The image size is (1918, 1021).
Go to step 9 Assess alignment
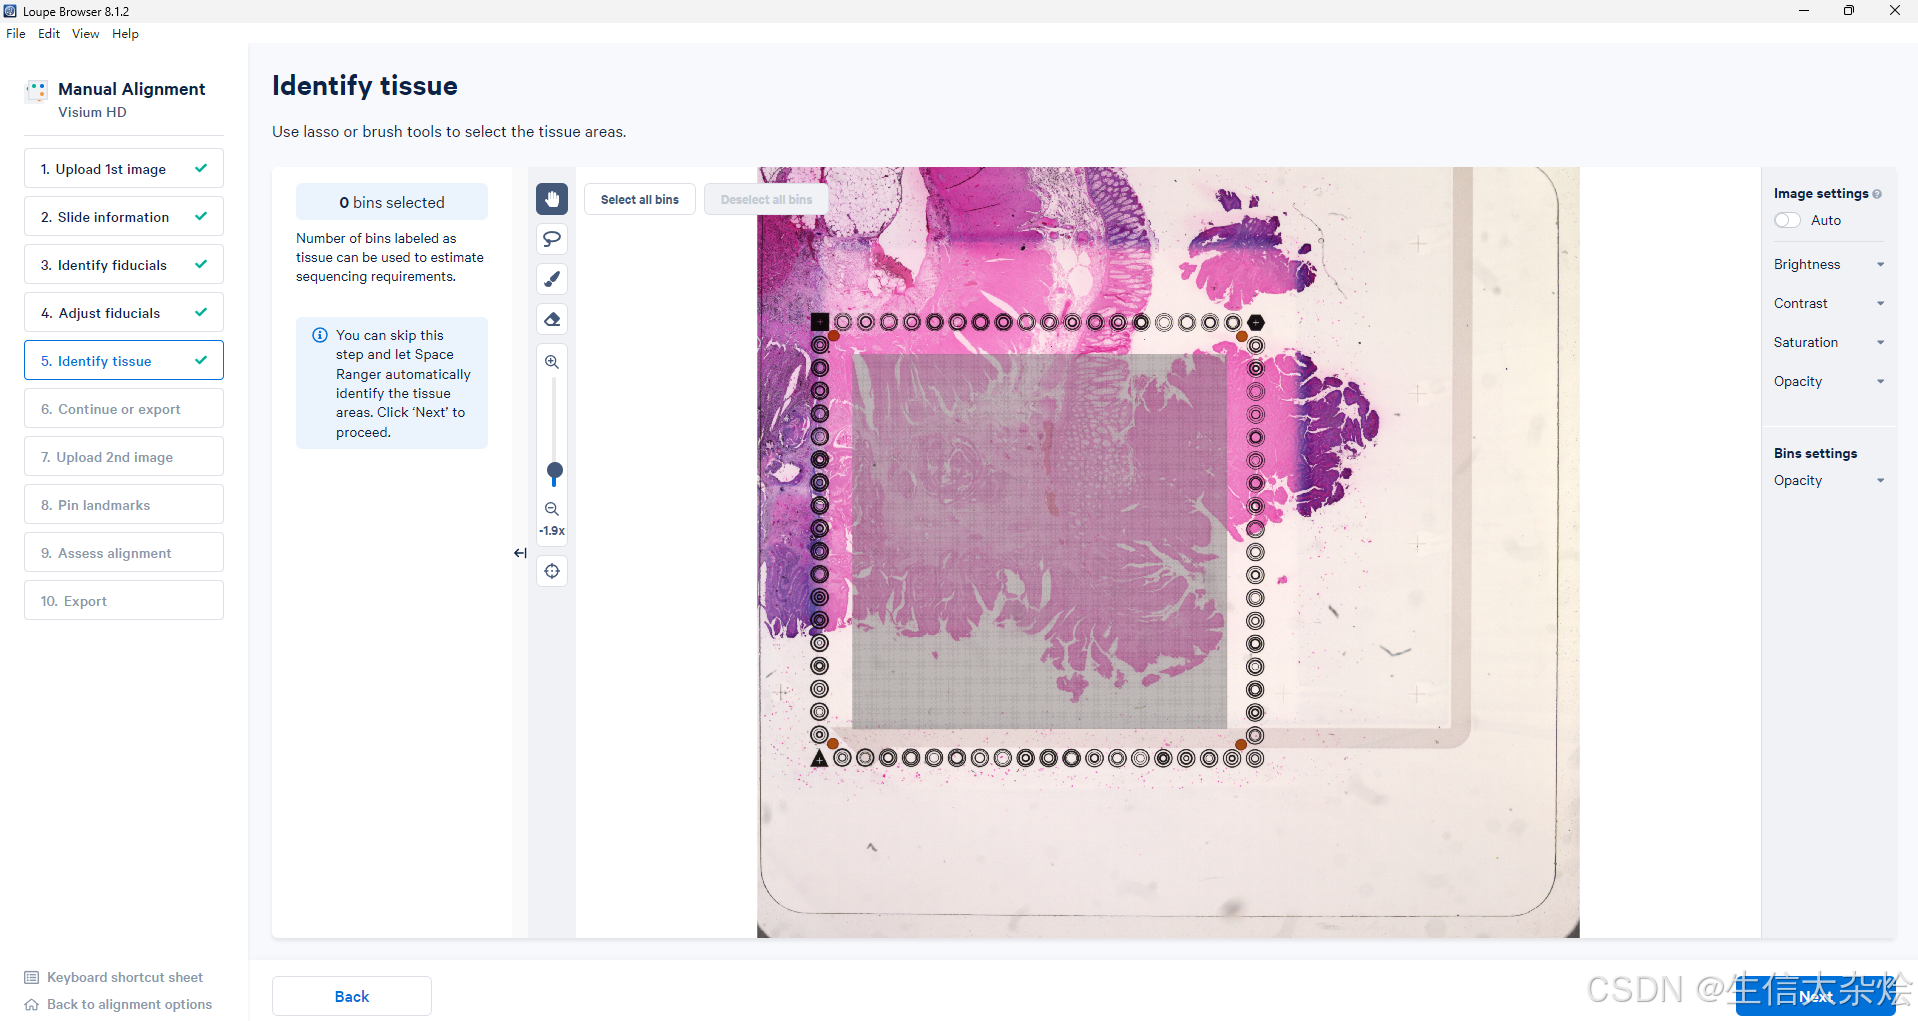pyautogui.click(x=124, y=552)
